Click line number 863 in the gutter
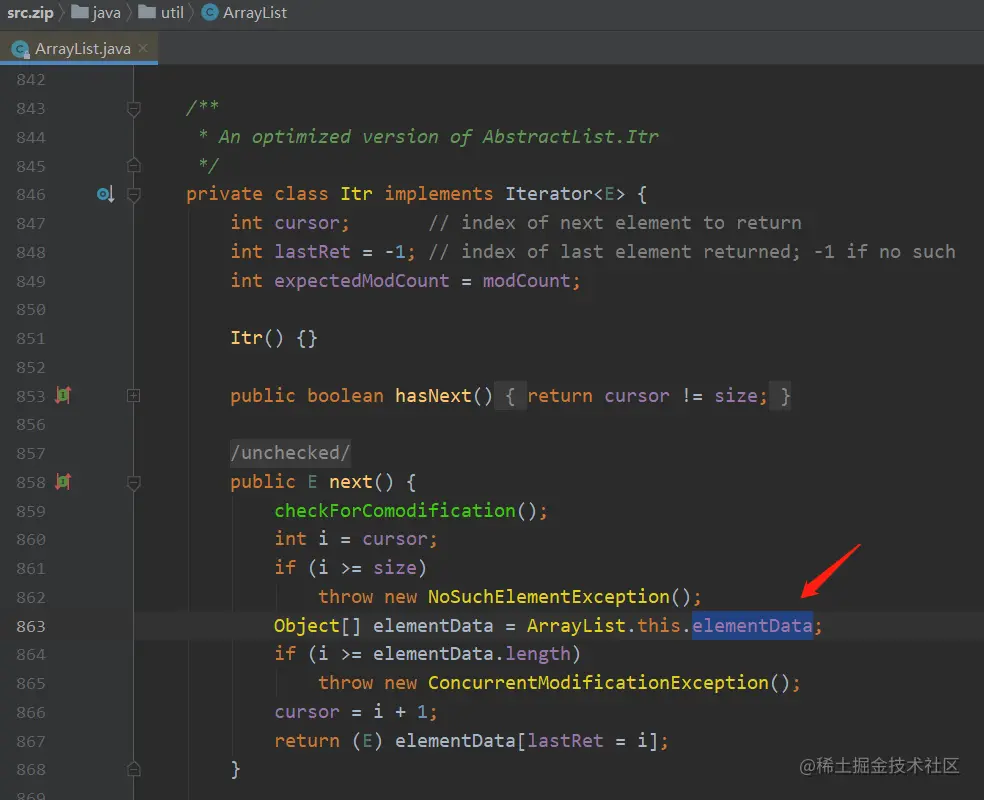This screenshot has height=800, width=984. click(31, 626)
